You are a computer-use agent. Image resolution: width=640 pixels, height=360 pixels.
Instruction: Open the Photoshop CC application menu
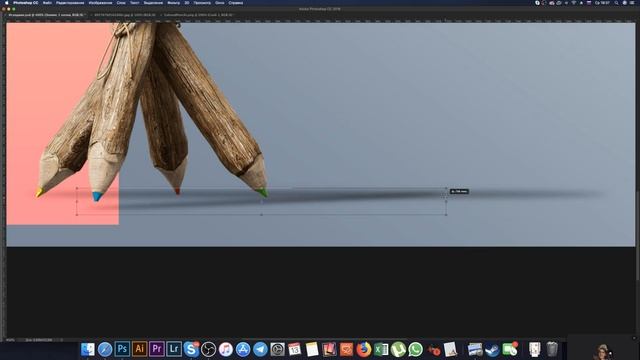click(25, 3)
